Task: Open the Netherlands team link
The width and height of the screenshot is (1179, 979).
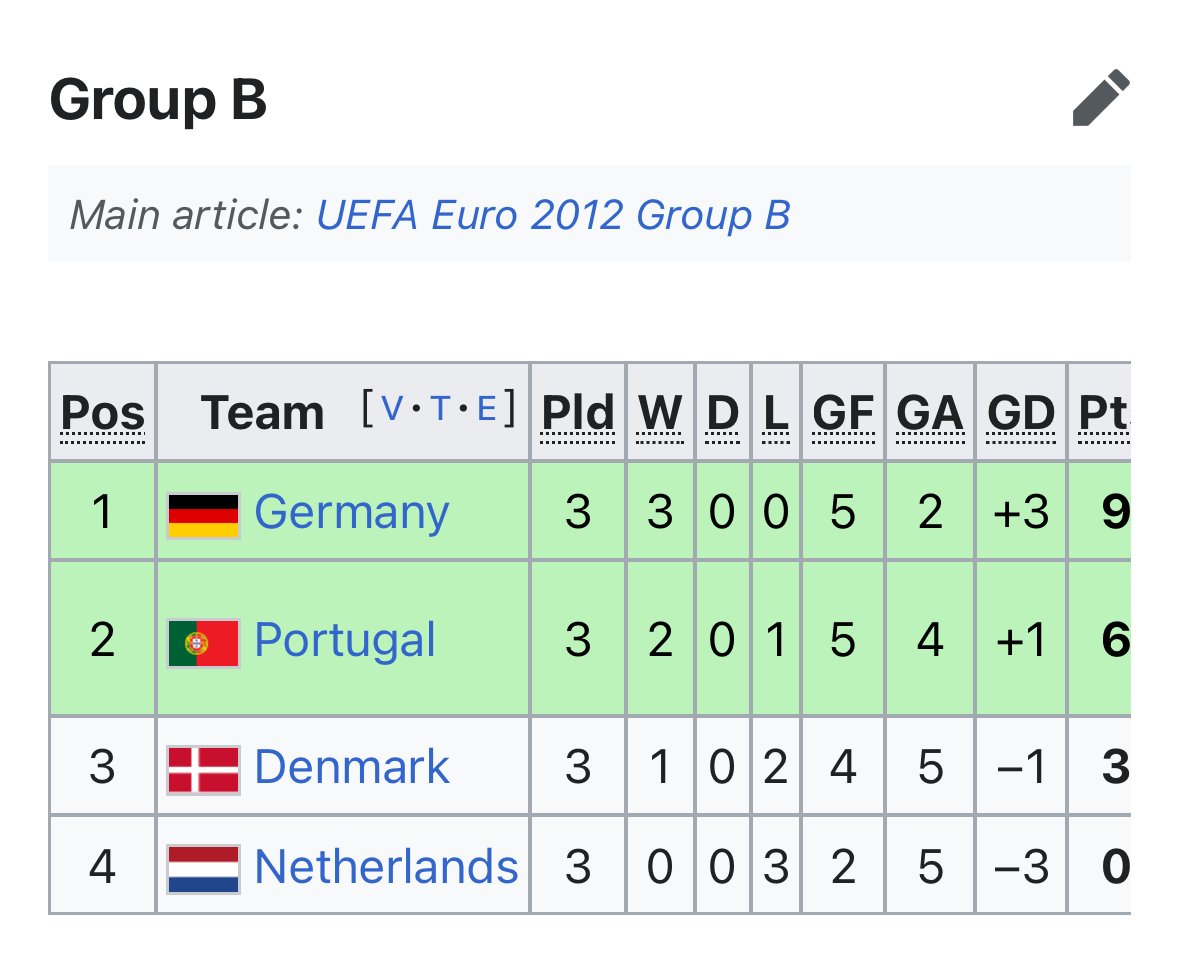Action: click(386, 867)
